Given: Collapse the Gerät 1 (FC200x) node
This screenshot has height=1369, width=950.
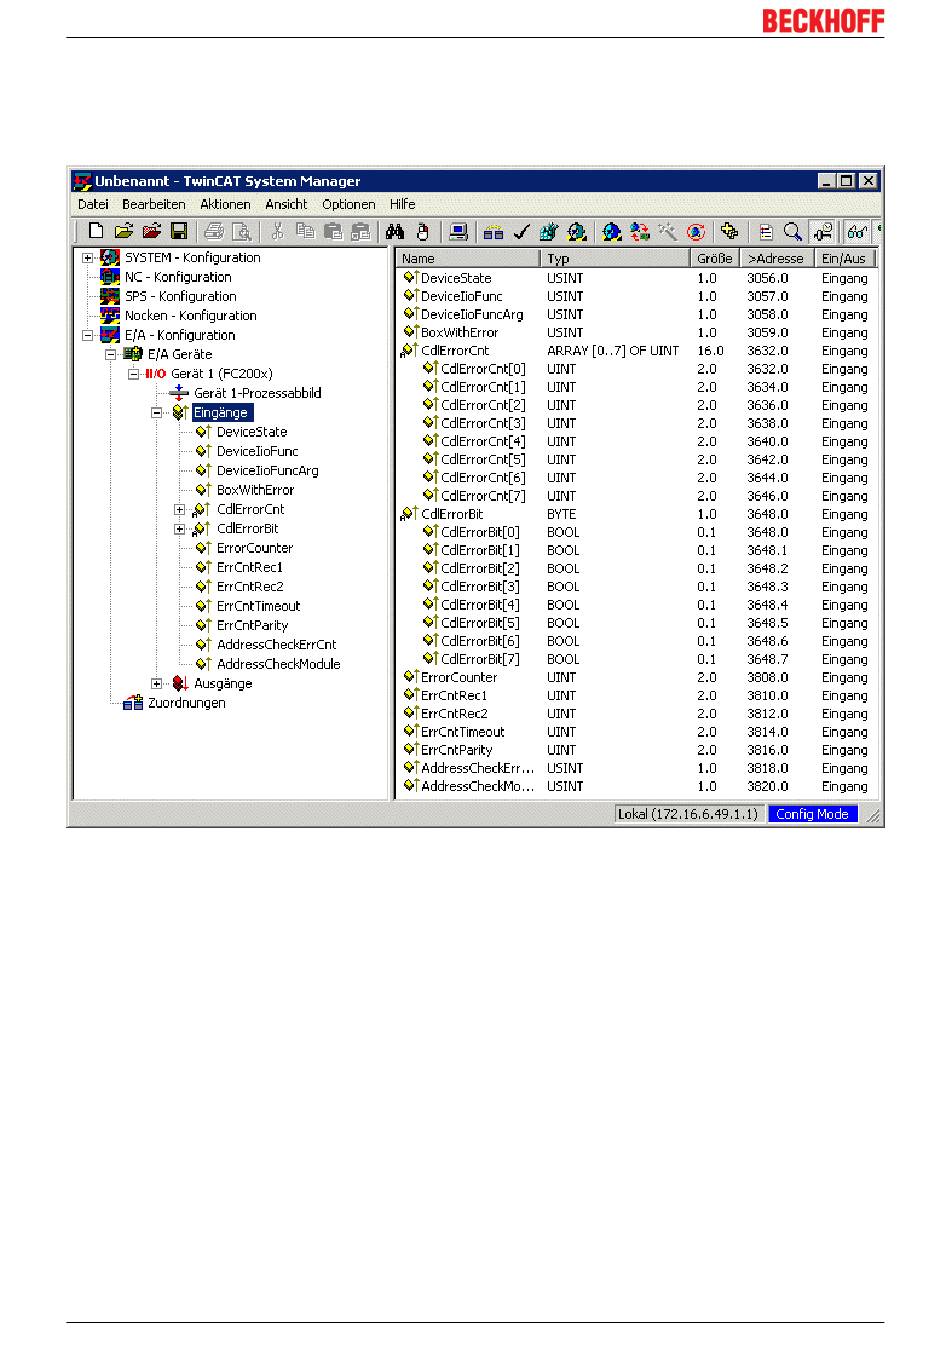Looking at the screenshot, I should coord(133,374).
